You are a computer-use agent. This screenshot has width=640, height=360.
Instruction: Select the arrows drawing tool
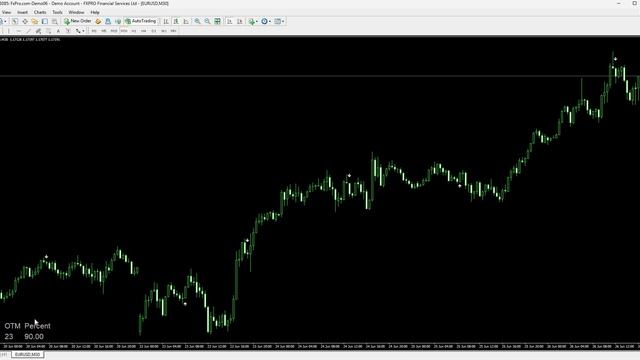pos(78,31)
